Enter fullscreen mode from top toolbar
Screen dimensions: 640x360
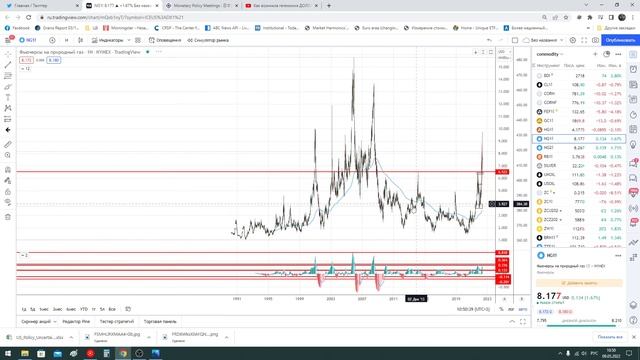tap(584, 40)
